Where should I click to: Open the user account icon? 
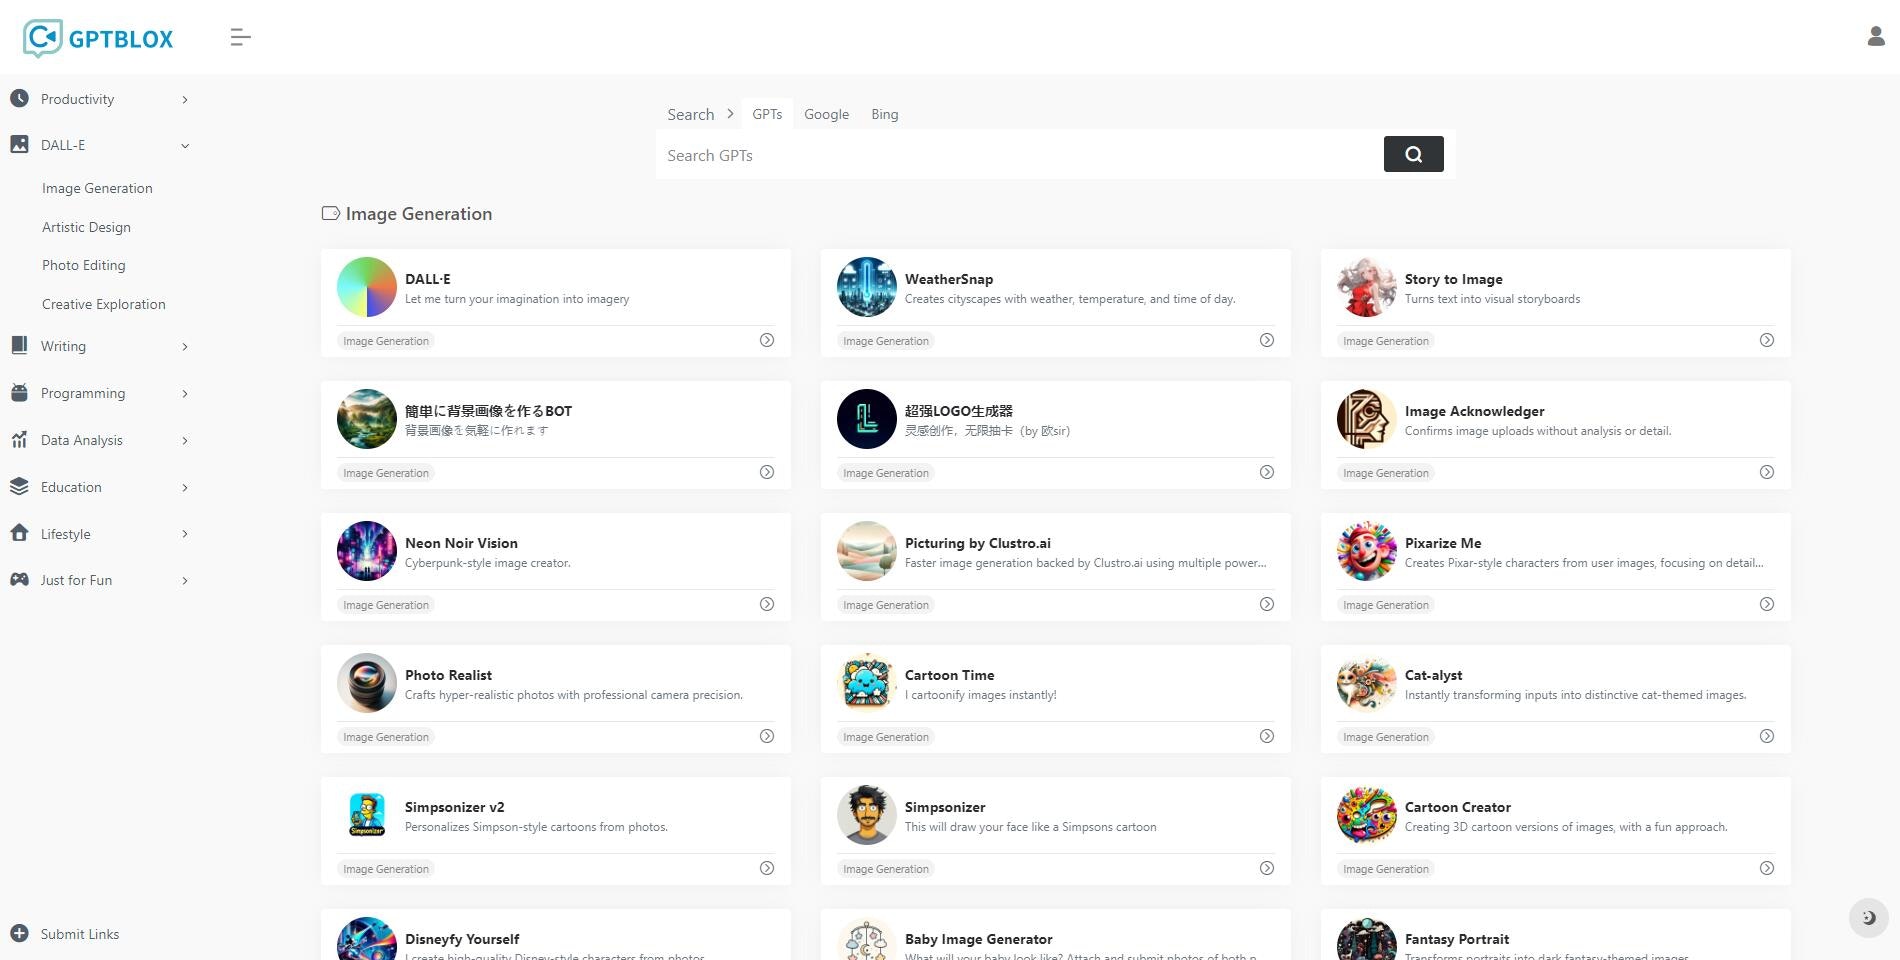coord(1876,37)
